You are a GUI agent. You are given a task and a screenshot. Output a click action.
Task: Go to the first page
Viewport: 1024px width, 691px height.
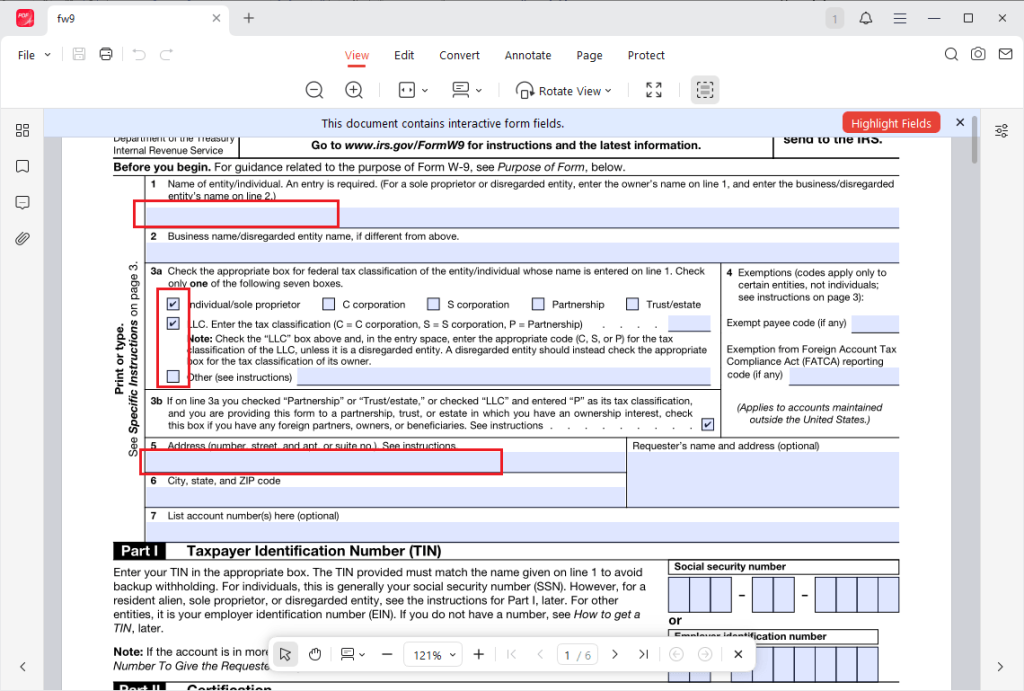click(x=511, y=654)
